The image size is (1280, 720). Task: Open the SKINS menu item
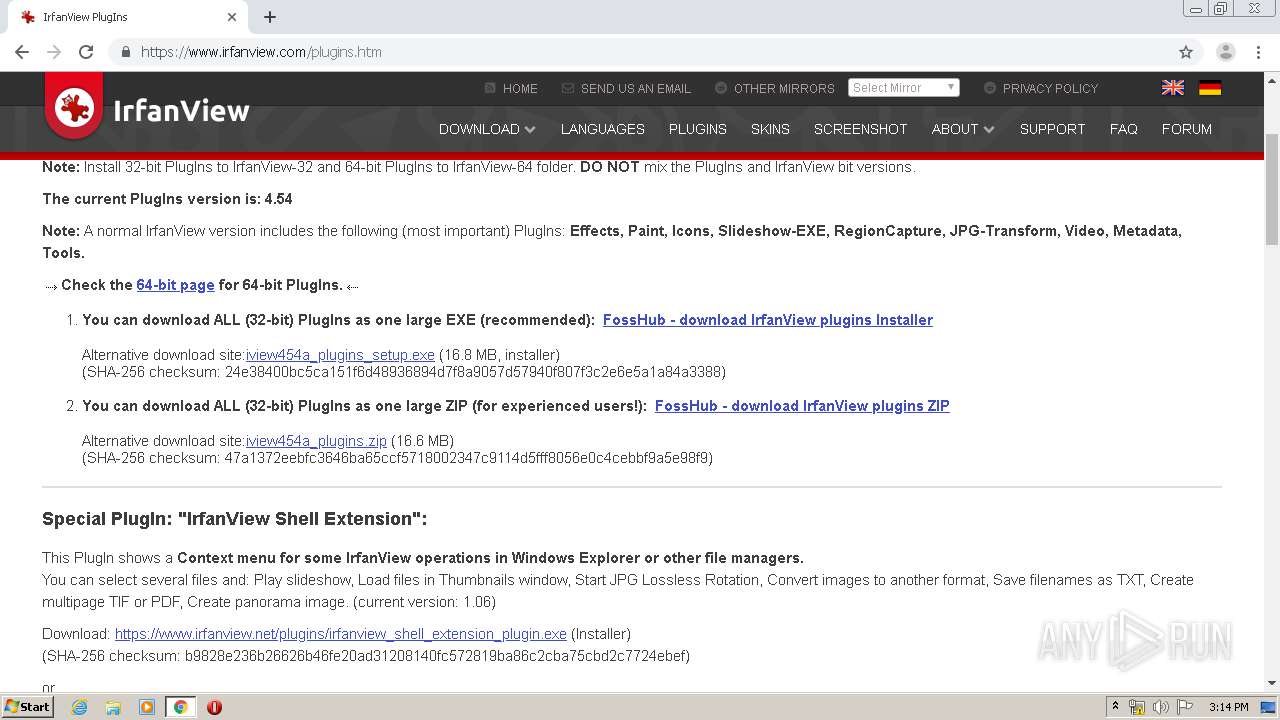pyautogui.click(x=770, y=129)
